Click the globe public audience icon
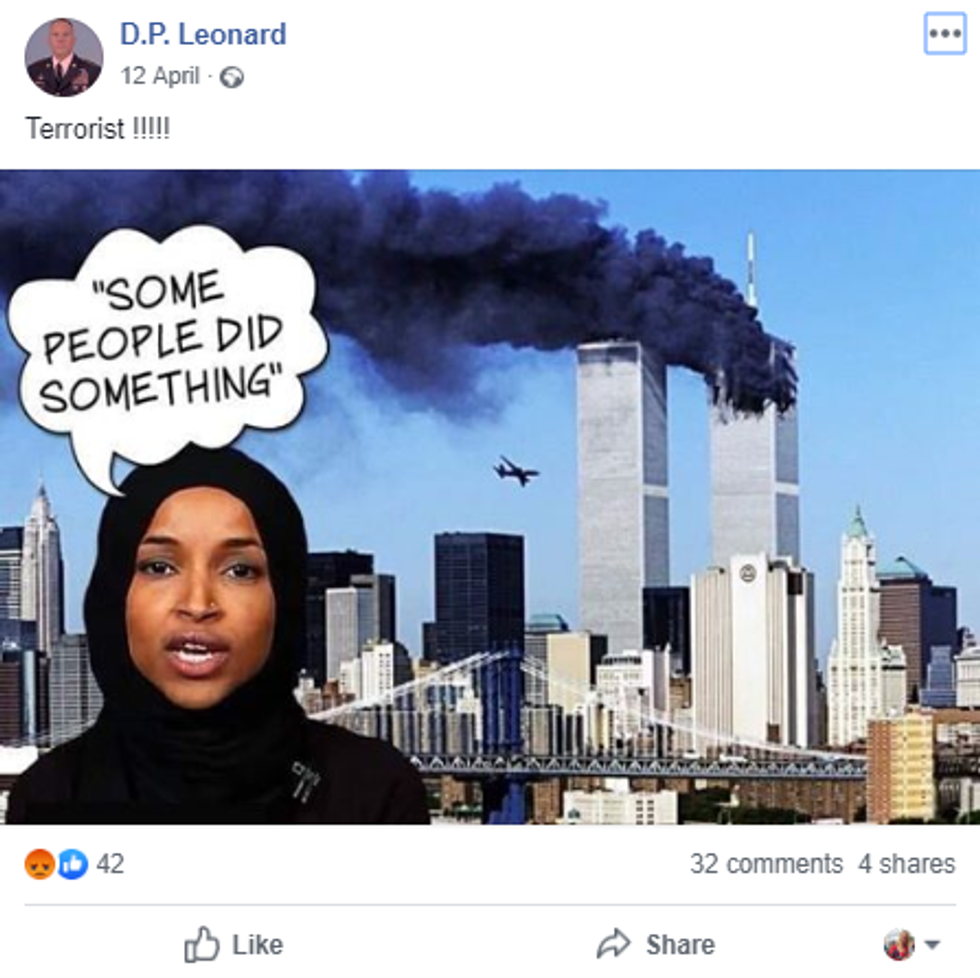 pos(232,77)
